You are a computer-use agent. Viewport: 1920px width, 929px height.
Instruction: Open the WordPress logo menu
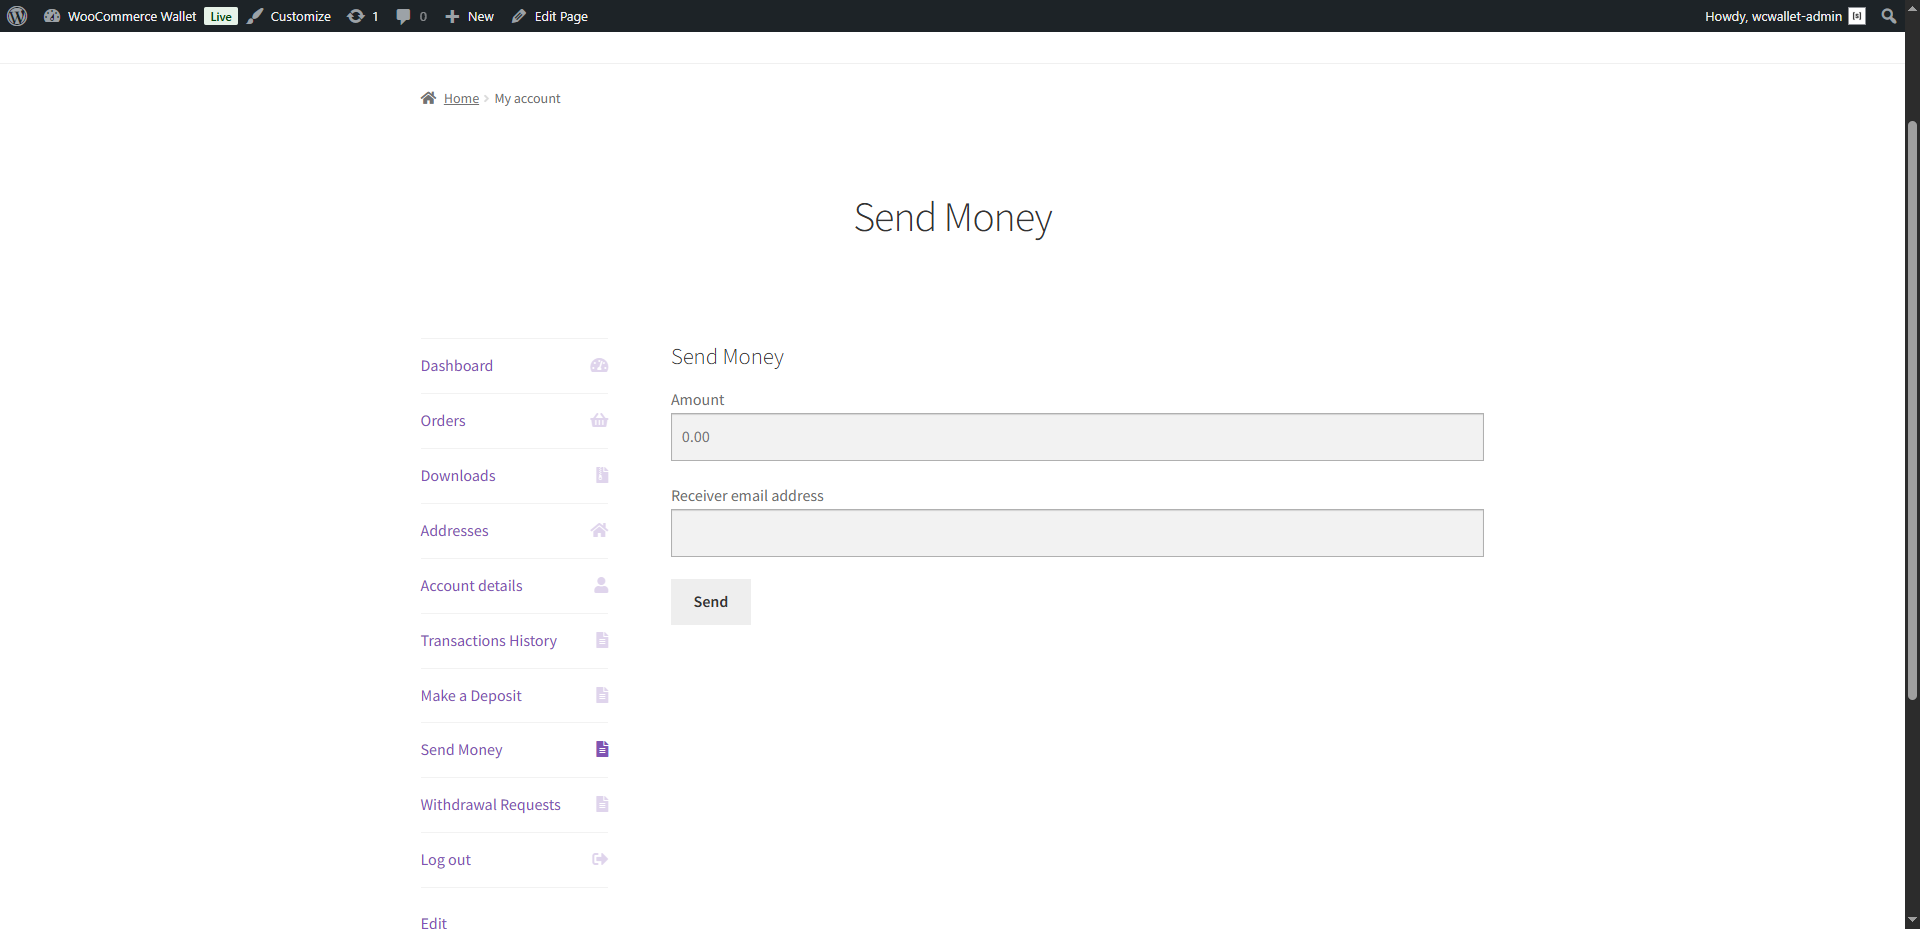pyautogui.click(x=17, y=16)
